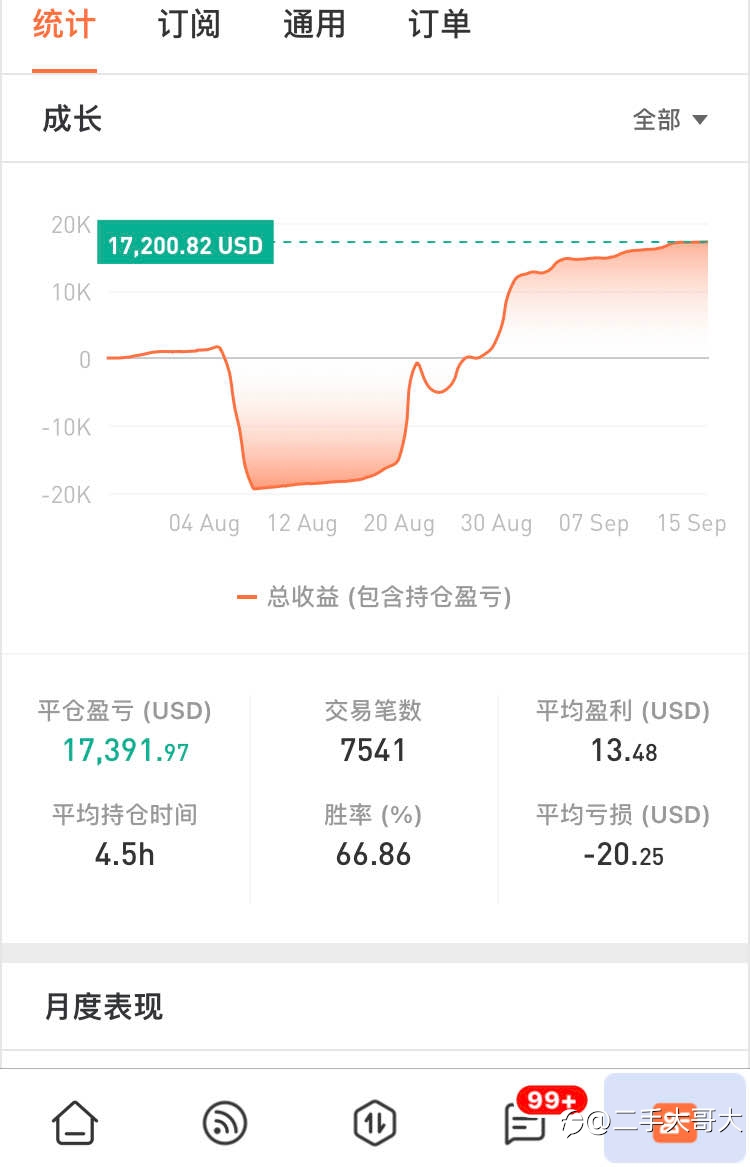The height and width of the screenshot is (1167, 750).
Task: Tap the 平仓盈亏 value 17,391.97
Action: [x=125, y=750]
